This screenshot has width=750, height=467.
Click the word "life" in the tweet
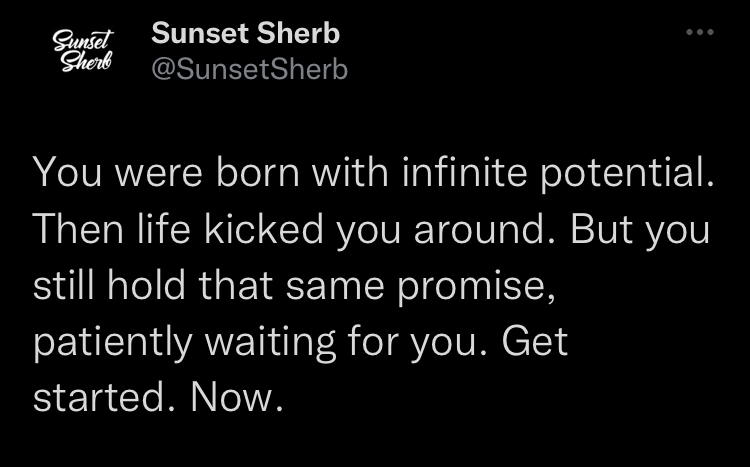(164, 229)
